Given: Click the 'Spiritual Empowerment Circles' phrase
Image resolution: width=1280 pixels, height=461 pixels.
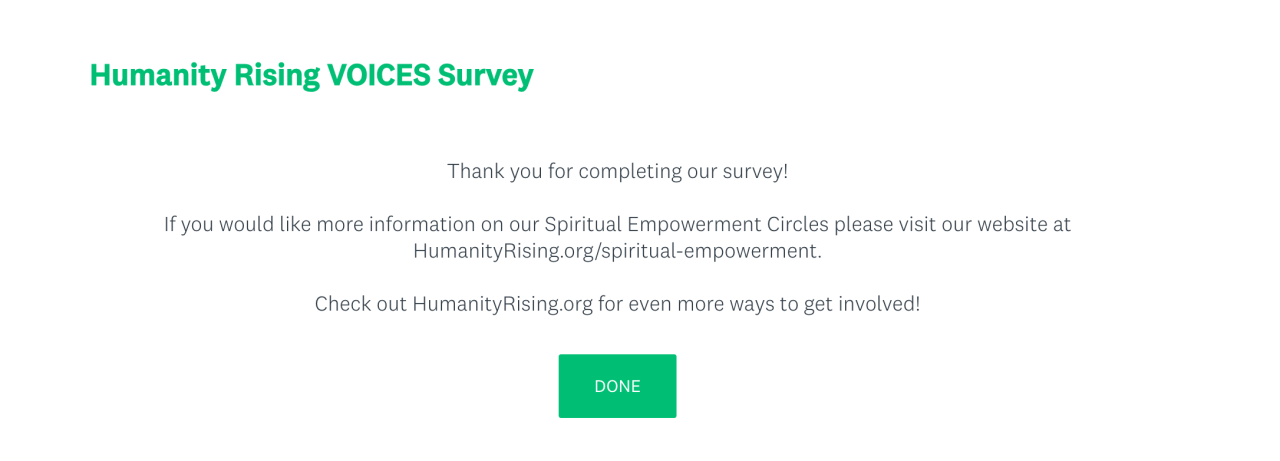Looking at the screenshot, I should pos(686,224).
